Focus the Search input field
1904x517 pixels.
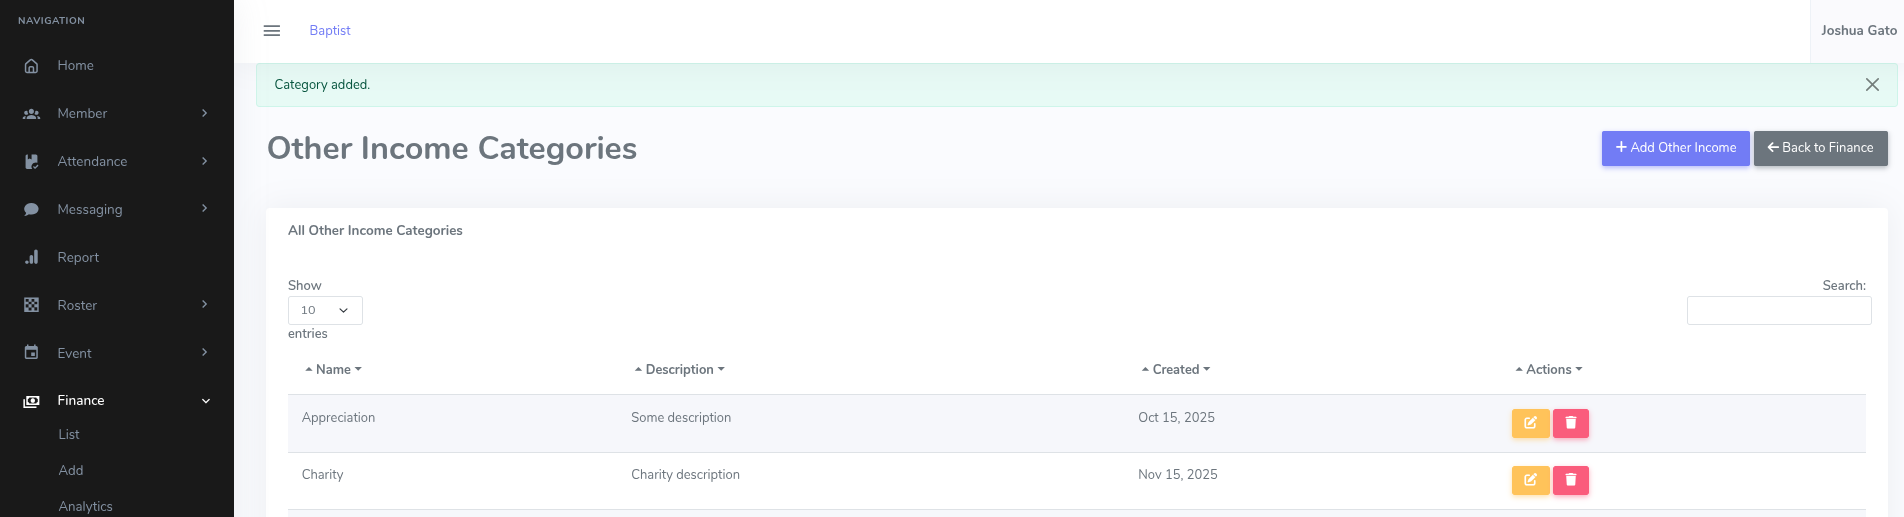[x=1778, y=311]
